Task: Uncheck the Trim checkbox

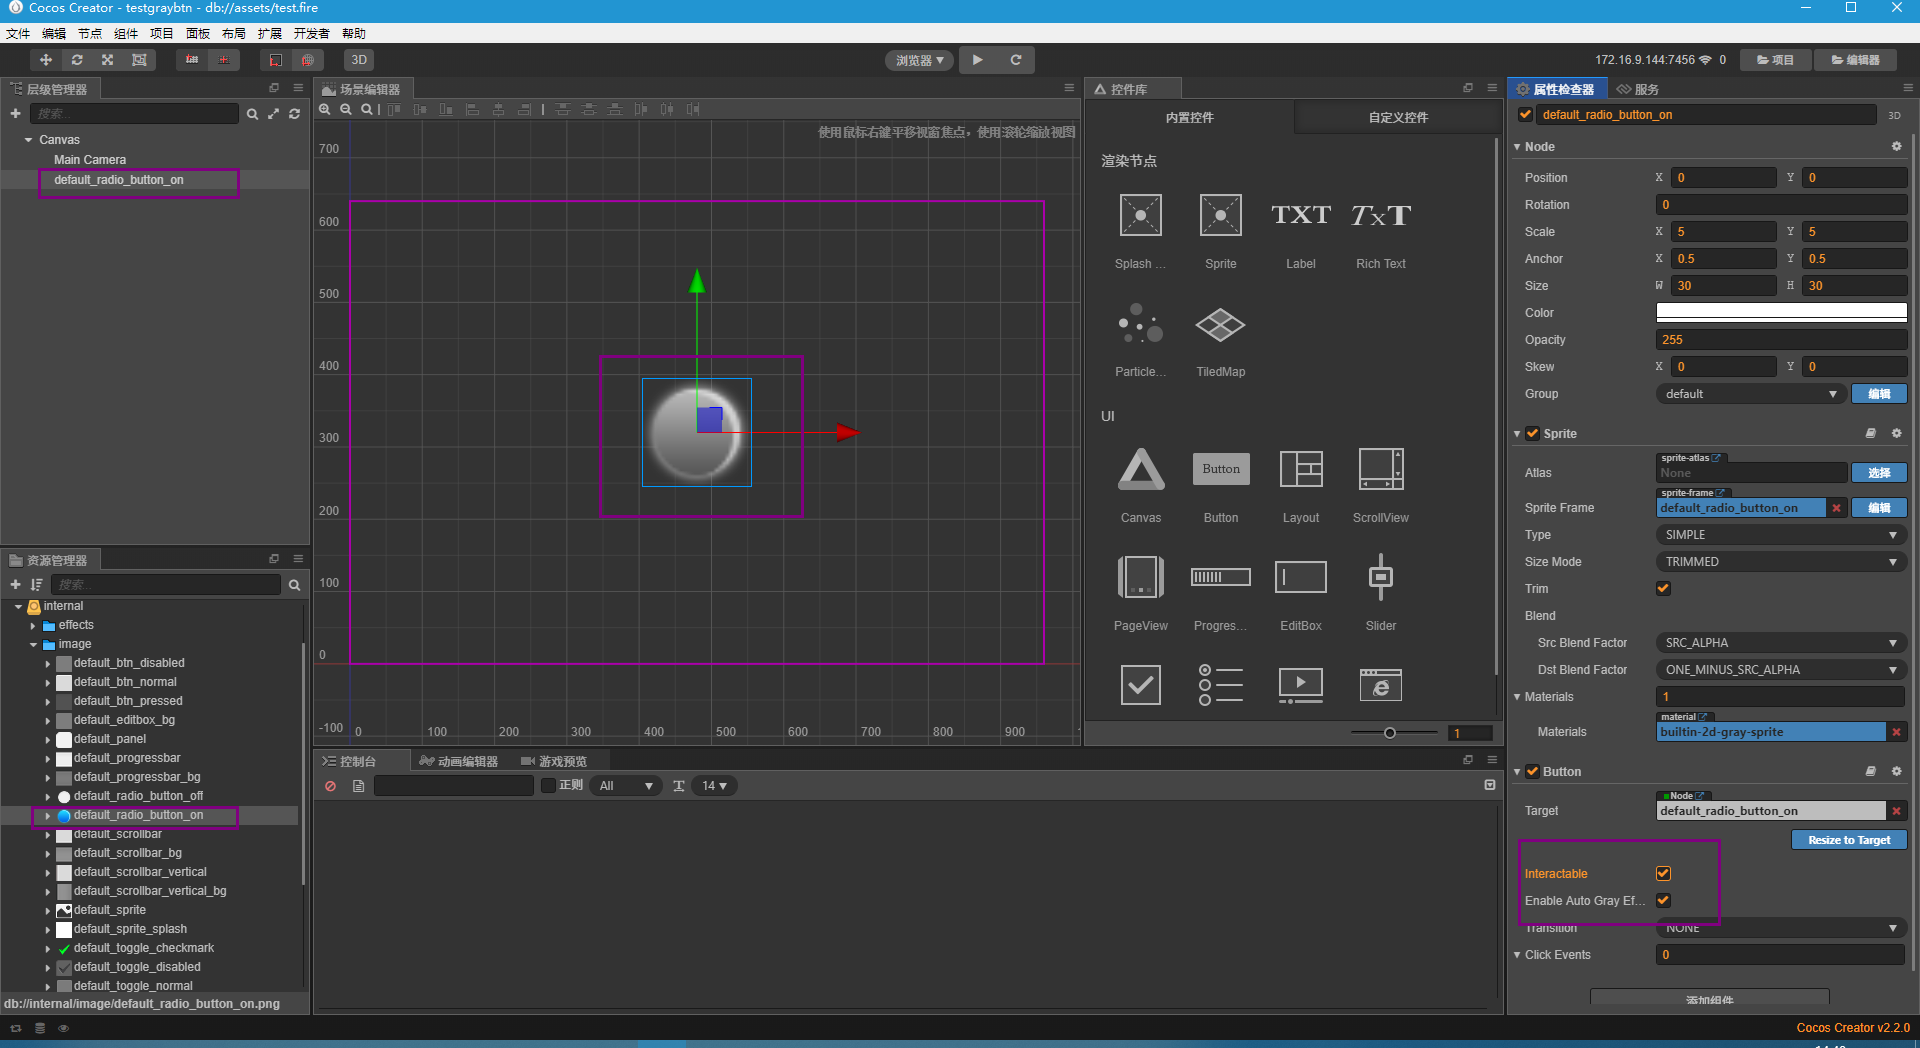Action: [1663, 588]
